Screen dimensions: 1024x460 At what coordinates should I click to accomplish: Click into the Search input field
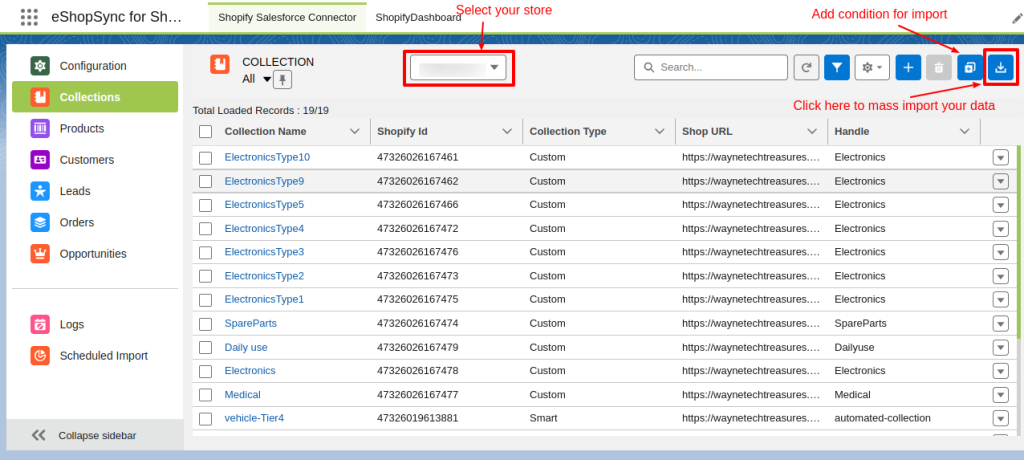[x=711, y=67]
